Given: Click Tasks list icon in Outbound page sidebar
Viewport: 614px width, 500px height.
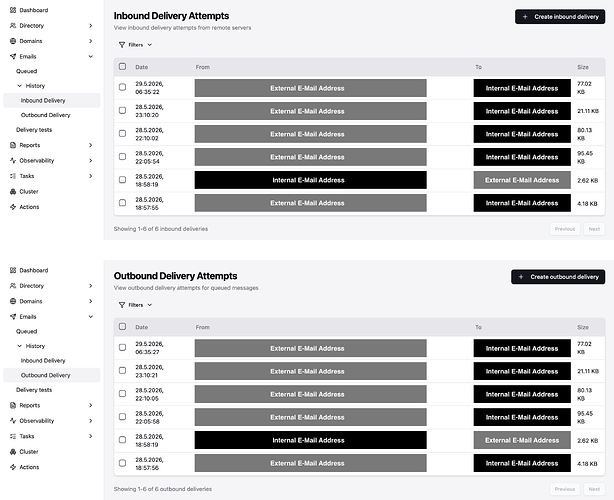Looking at the screenshot, I should click(x=13, y=436).
